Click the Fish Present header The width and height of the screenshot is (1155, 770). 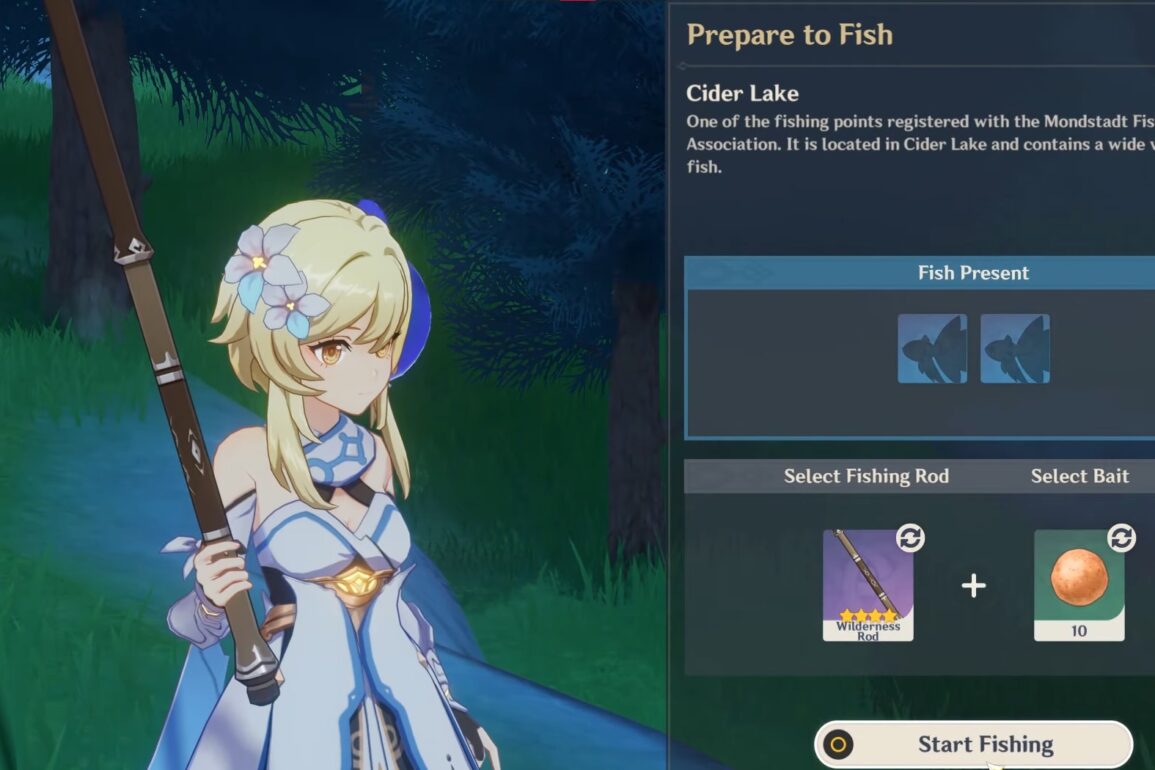[x=973, y=273]
